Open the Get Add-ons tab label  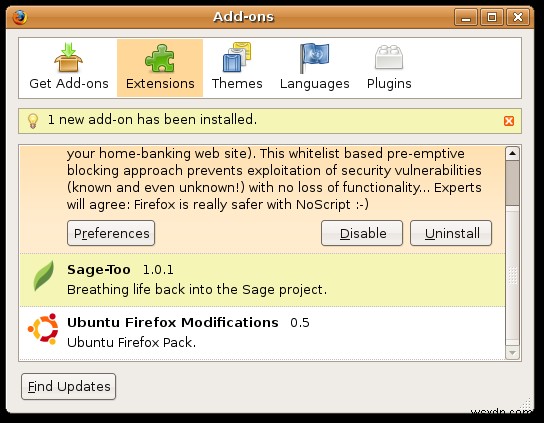pos(69,84)
